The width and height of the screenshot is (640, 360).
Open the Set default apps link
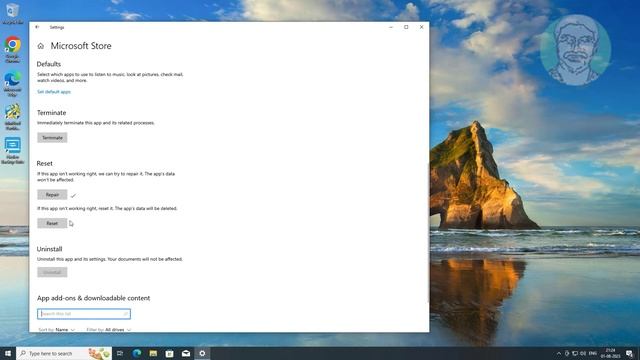point(54,92)
